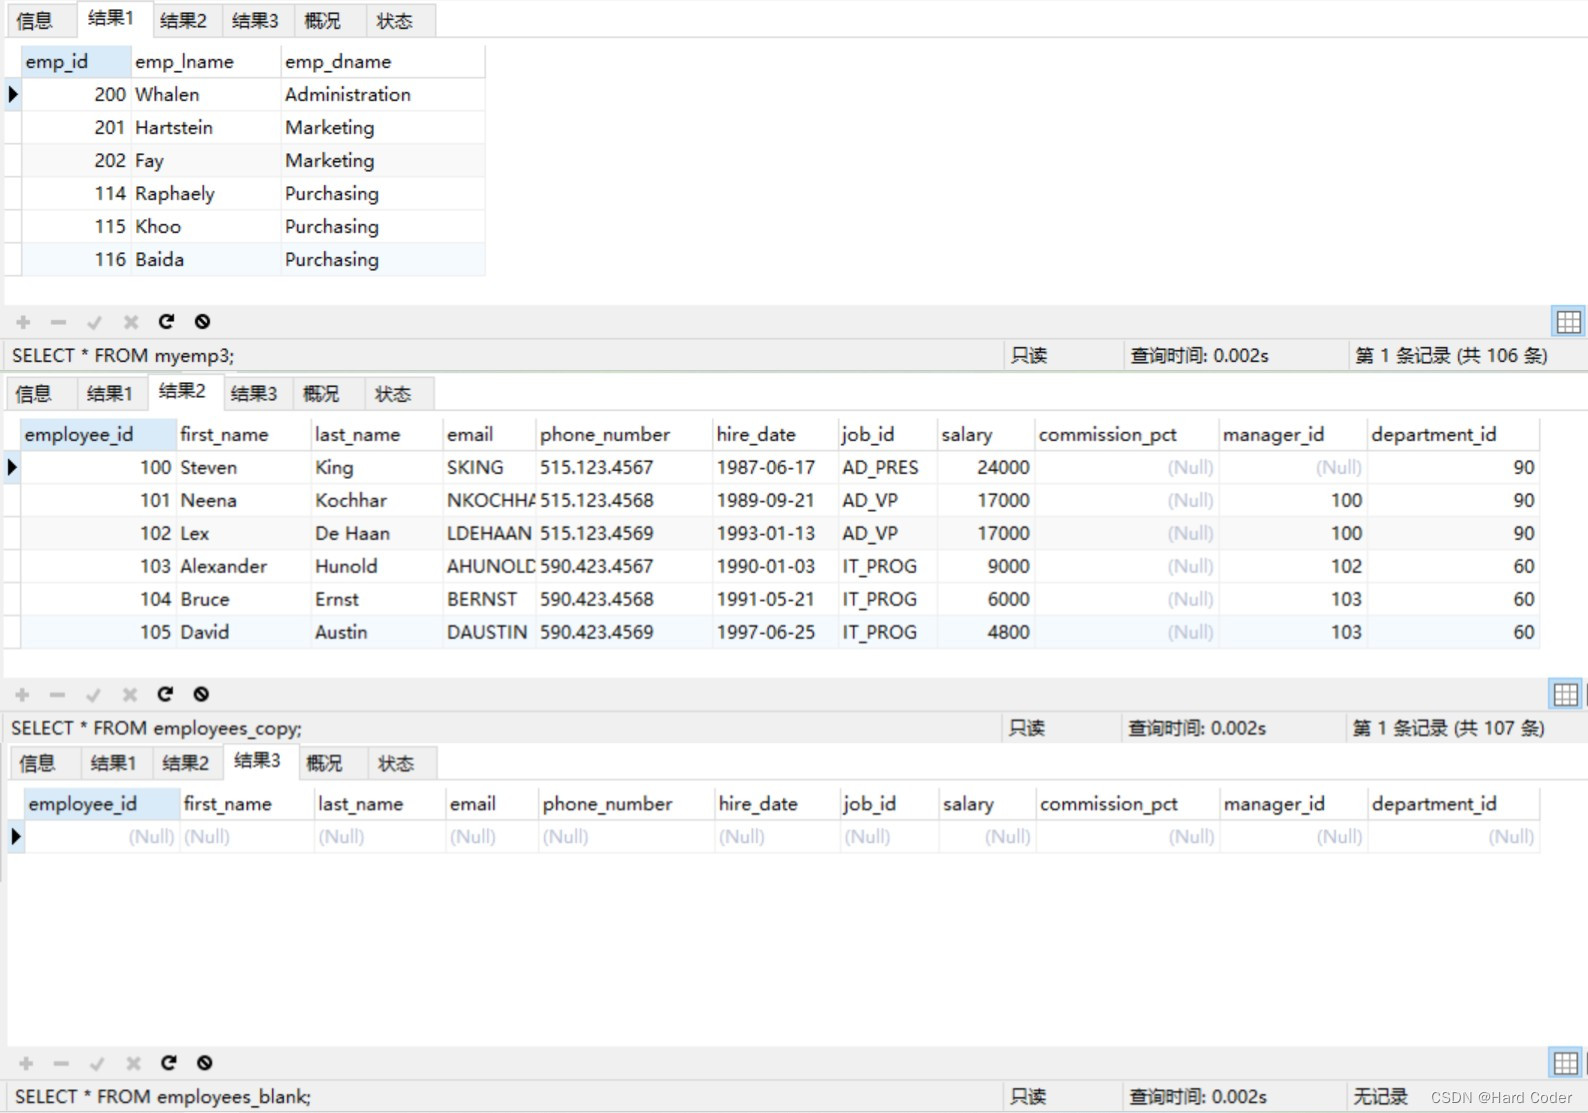The image size is (1588, 1113).
Task: Switch myemp3 panel to grid view
Action: pyautogui.click(x=1568, y=321)
